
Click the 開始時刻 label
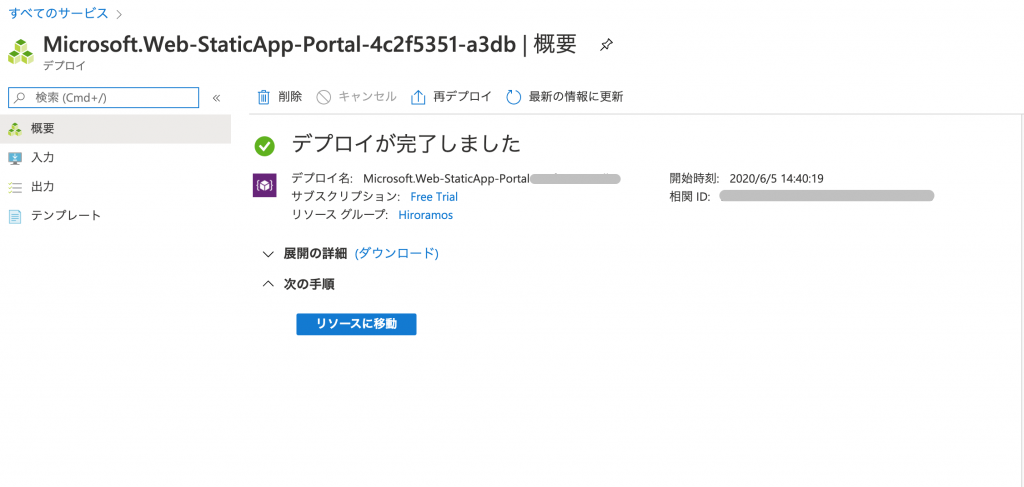tap(694, 178)
